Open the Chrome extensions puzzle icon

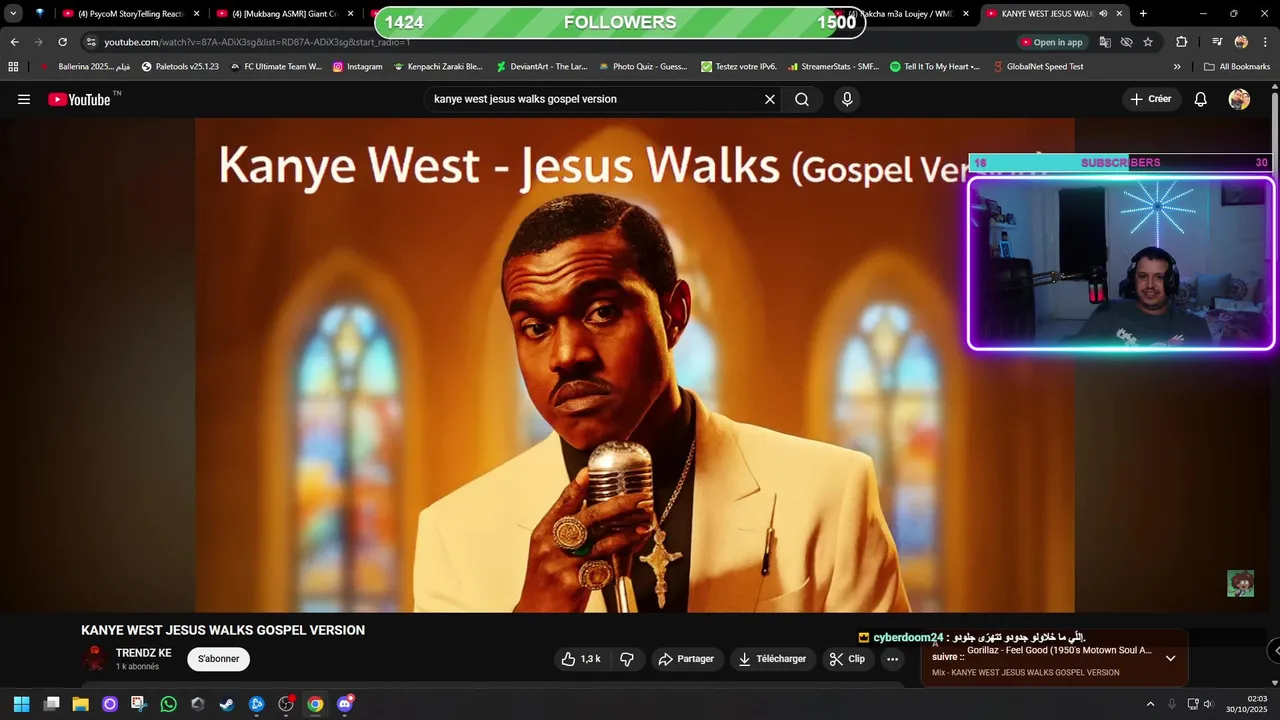(1182, 42)
